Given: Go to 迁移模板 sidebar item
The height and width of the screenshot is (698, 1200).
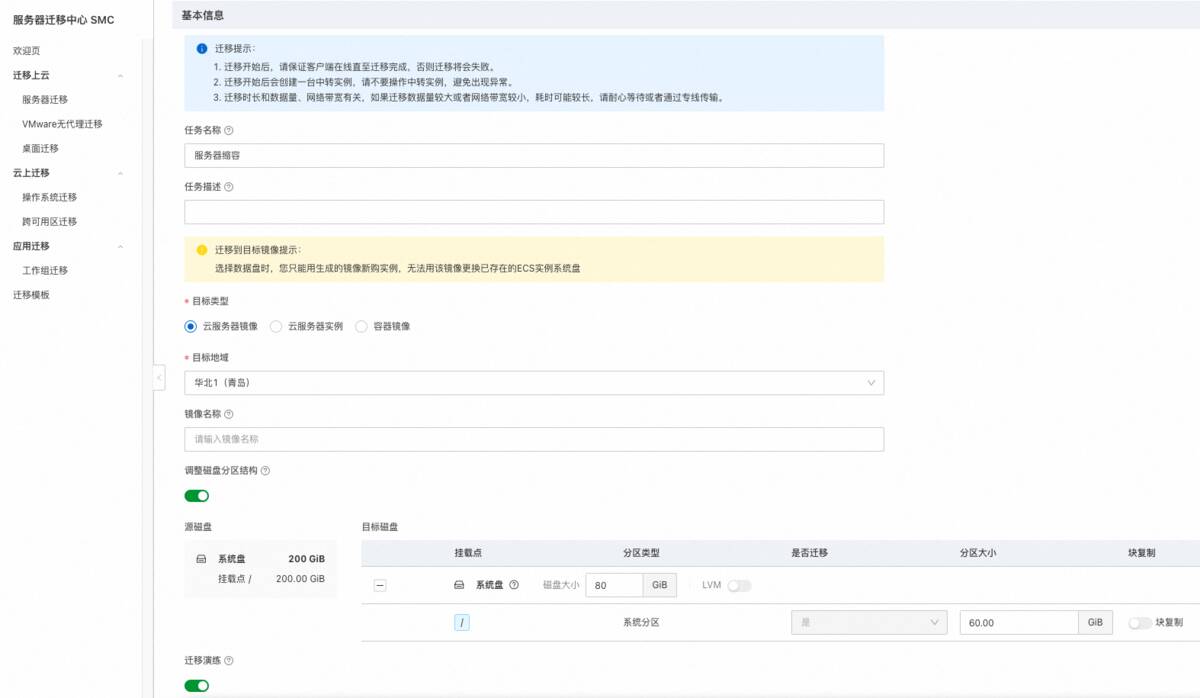Looking at the screenshot, I should [x=31, y=295].
